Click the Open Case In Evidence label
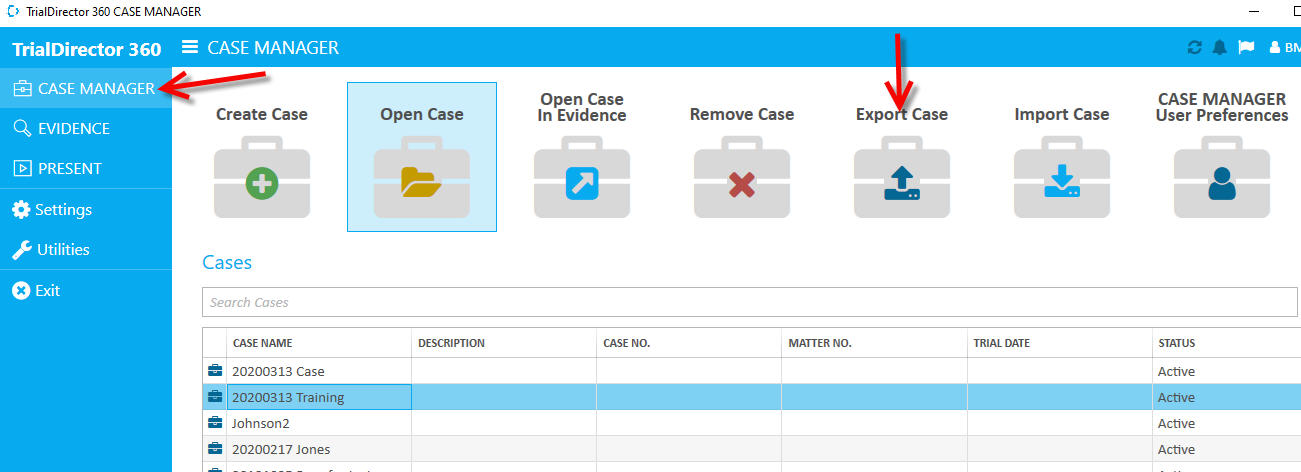The width and height of the screenshot is (1301, 472). (x=582, y=107)
